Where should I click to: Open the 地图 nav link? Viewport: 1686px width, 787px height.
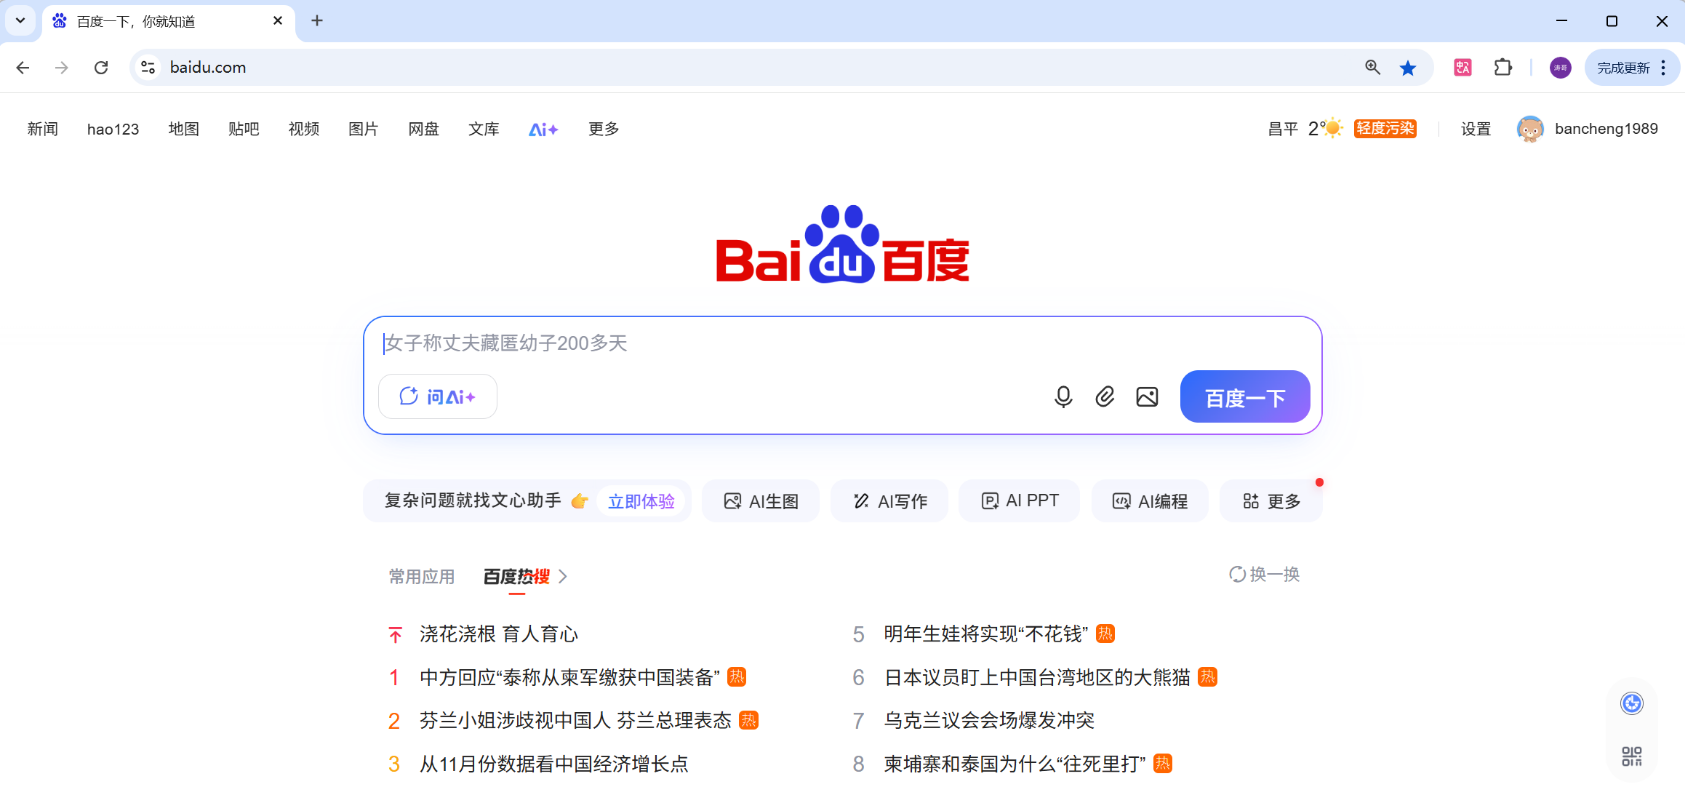click(184, 129)
